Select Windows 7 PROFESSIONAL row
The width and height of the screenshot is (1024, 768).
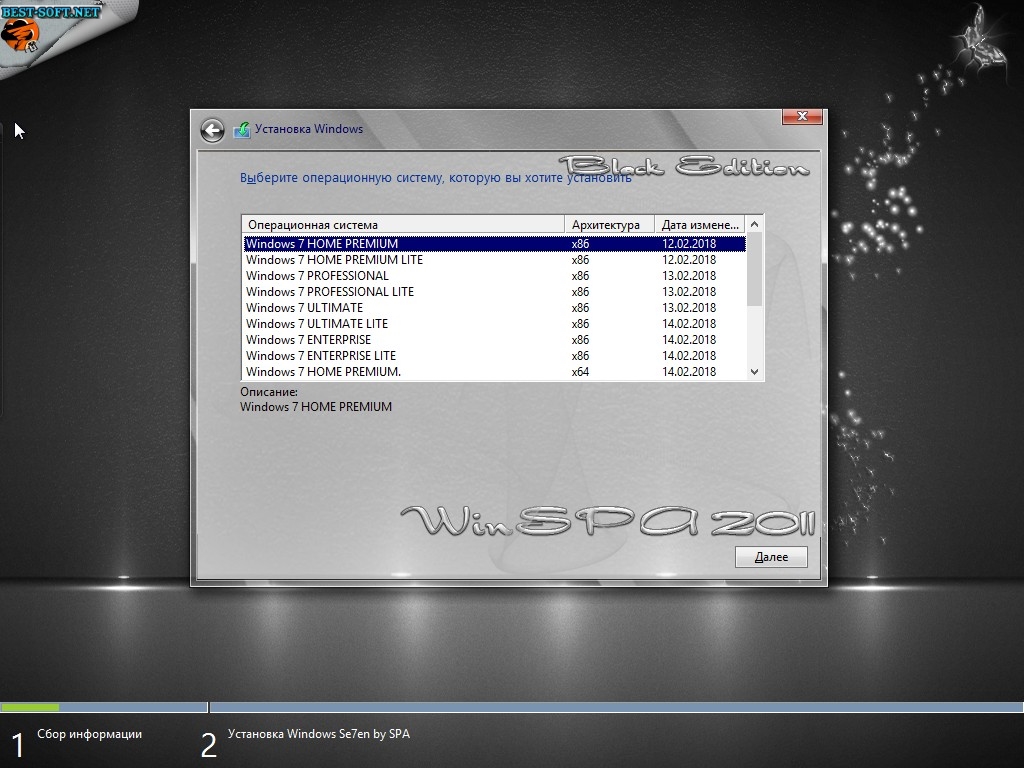coord(494,276)
